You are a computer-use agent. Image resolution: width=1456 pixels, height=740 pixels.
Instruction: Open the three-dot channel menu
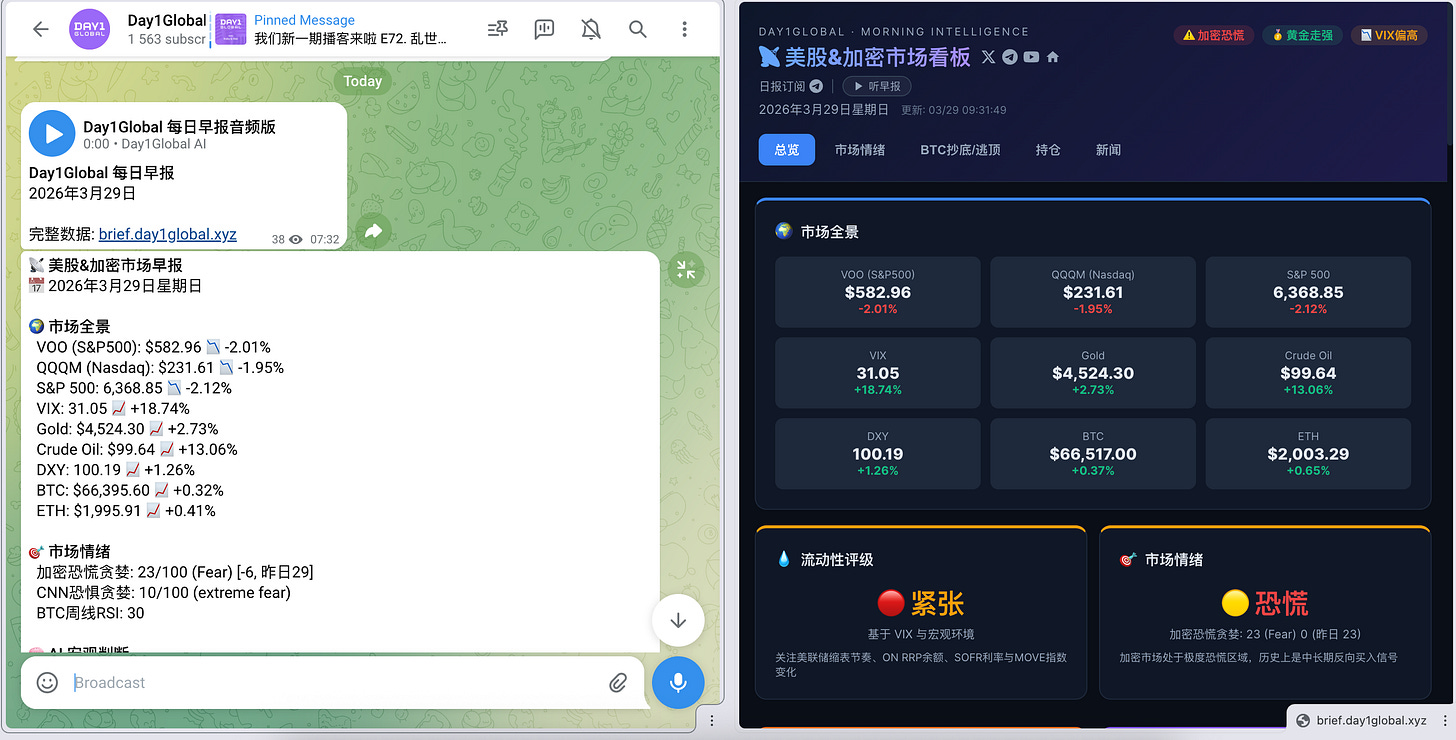tap(684, 29)
